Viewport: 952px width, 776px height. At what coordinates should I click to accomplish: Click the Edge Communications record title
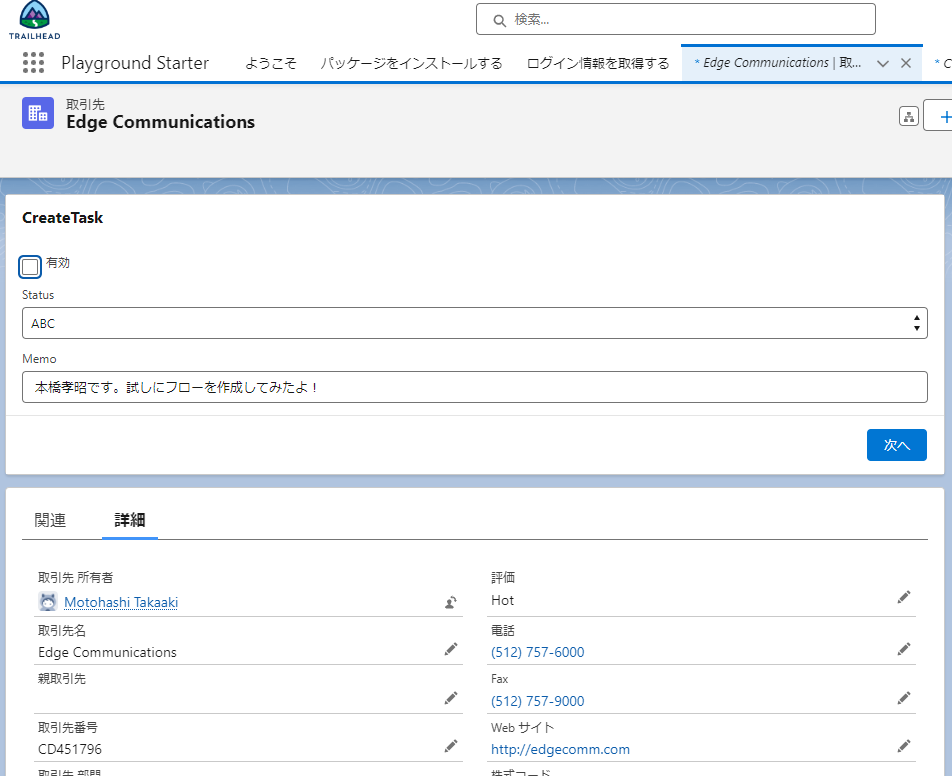click(x=160, y=122)
